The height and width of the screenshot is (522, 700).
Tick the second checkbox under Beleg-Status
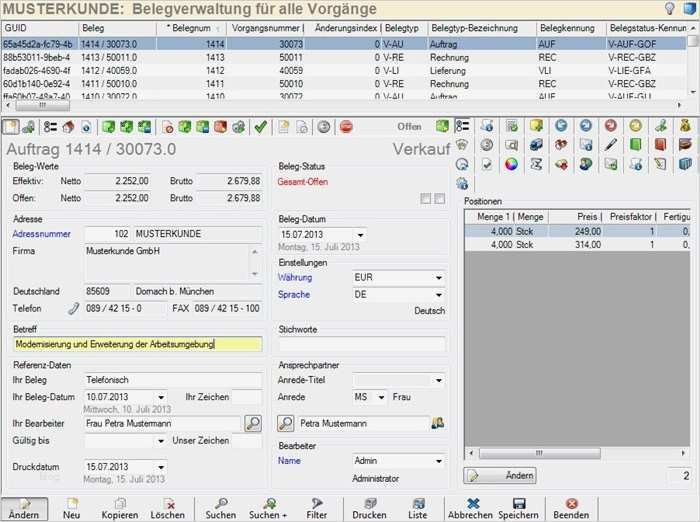(439, 199)
